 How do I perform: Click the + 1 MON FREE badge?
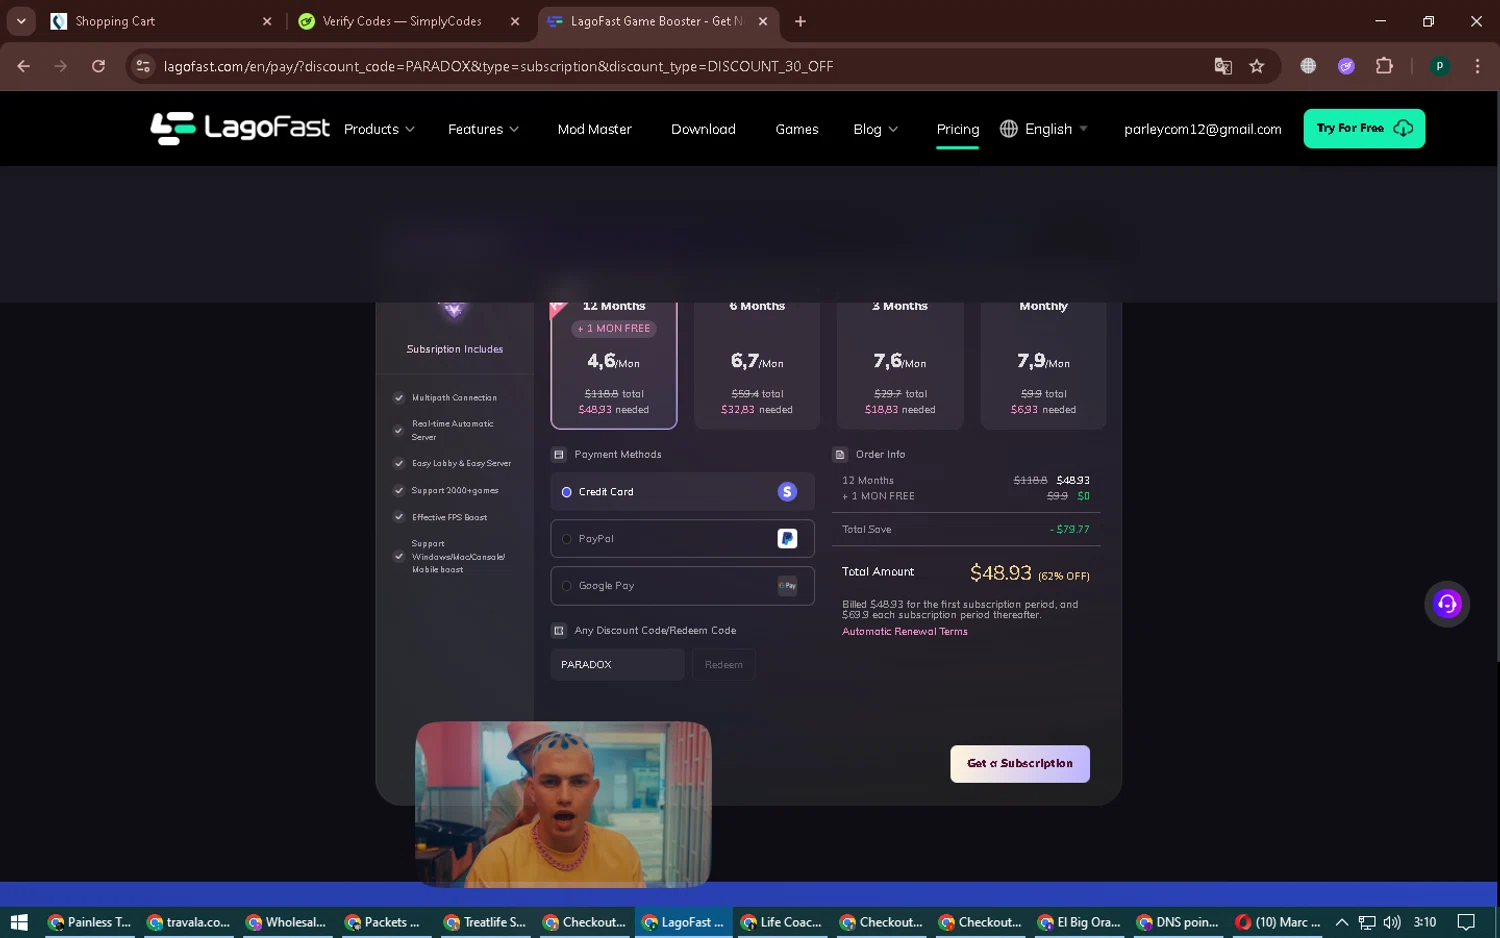614,329
